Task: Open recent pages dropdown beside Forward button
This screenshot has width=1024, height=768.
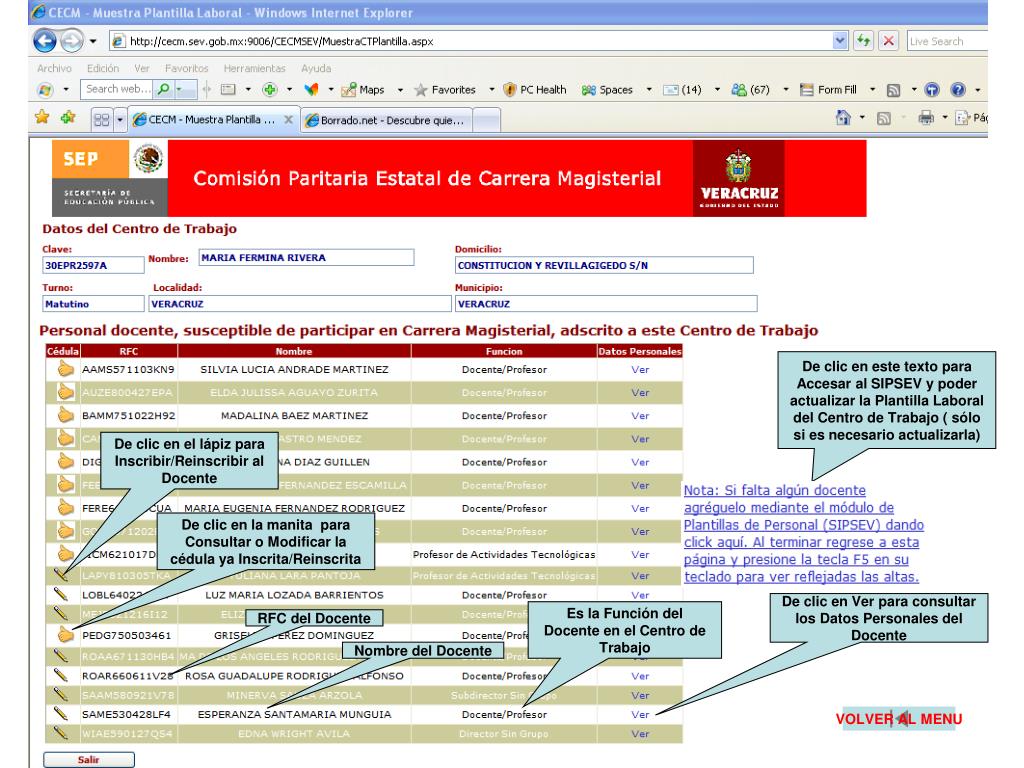Action: [93, 41]
